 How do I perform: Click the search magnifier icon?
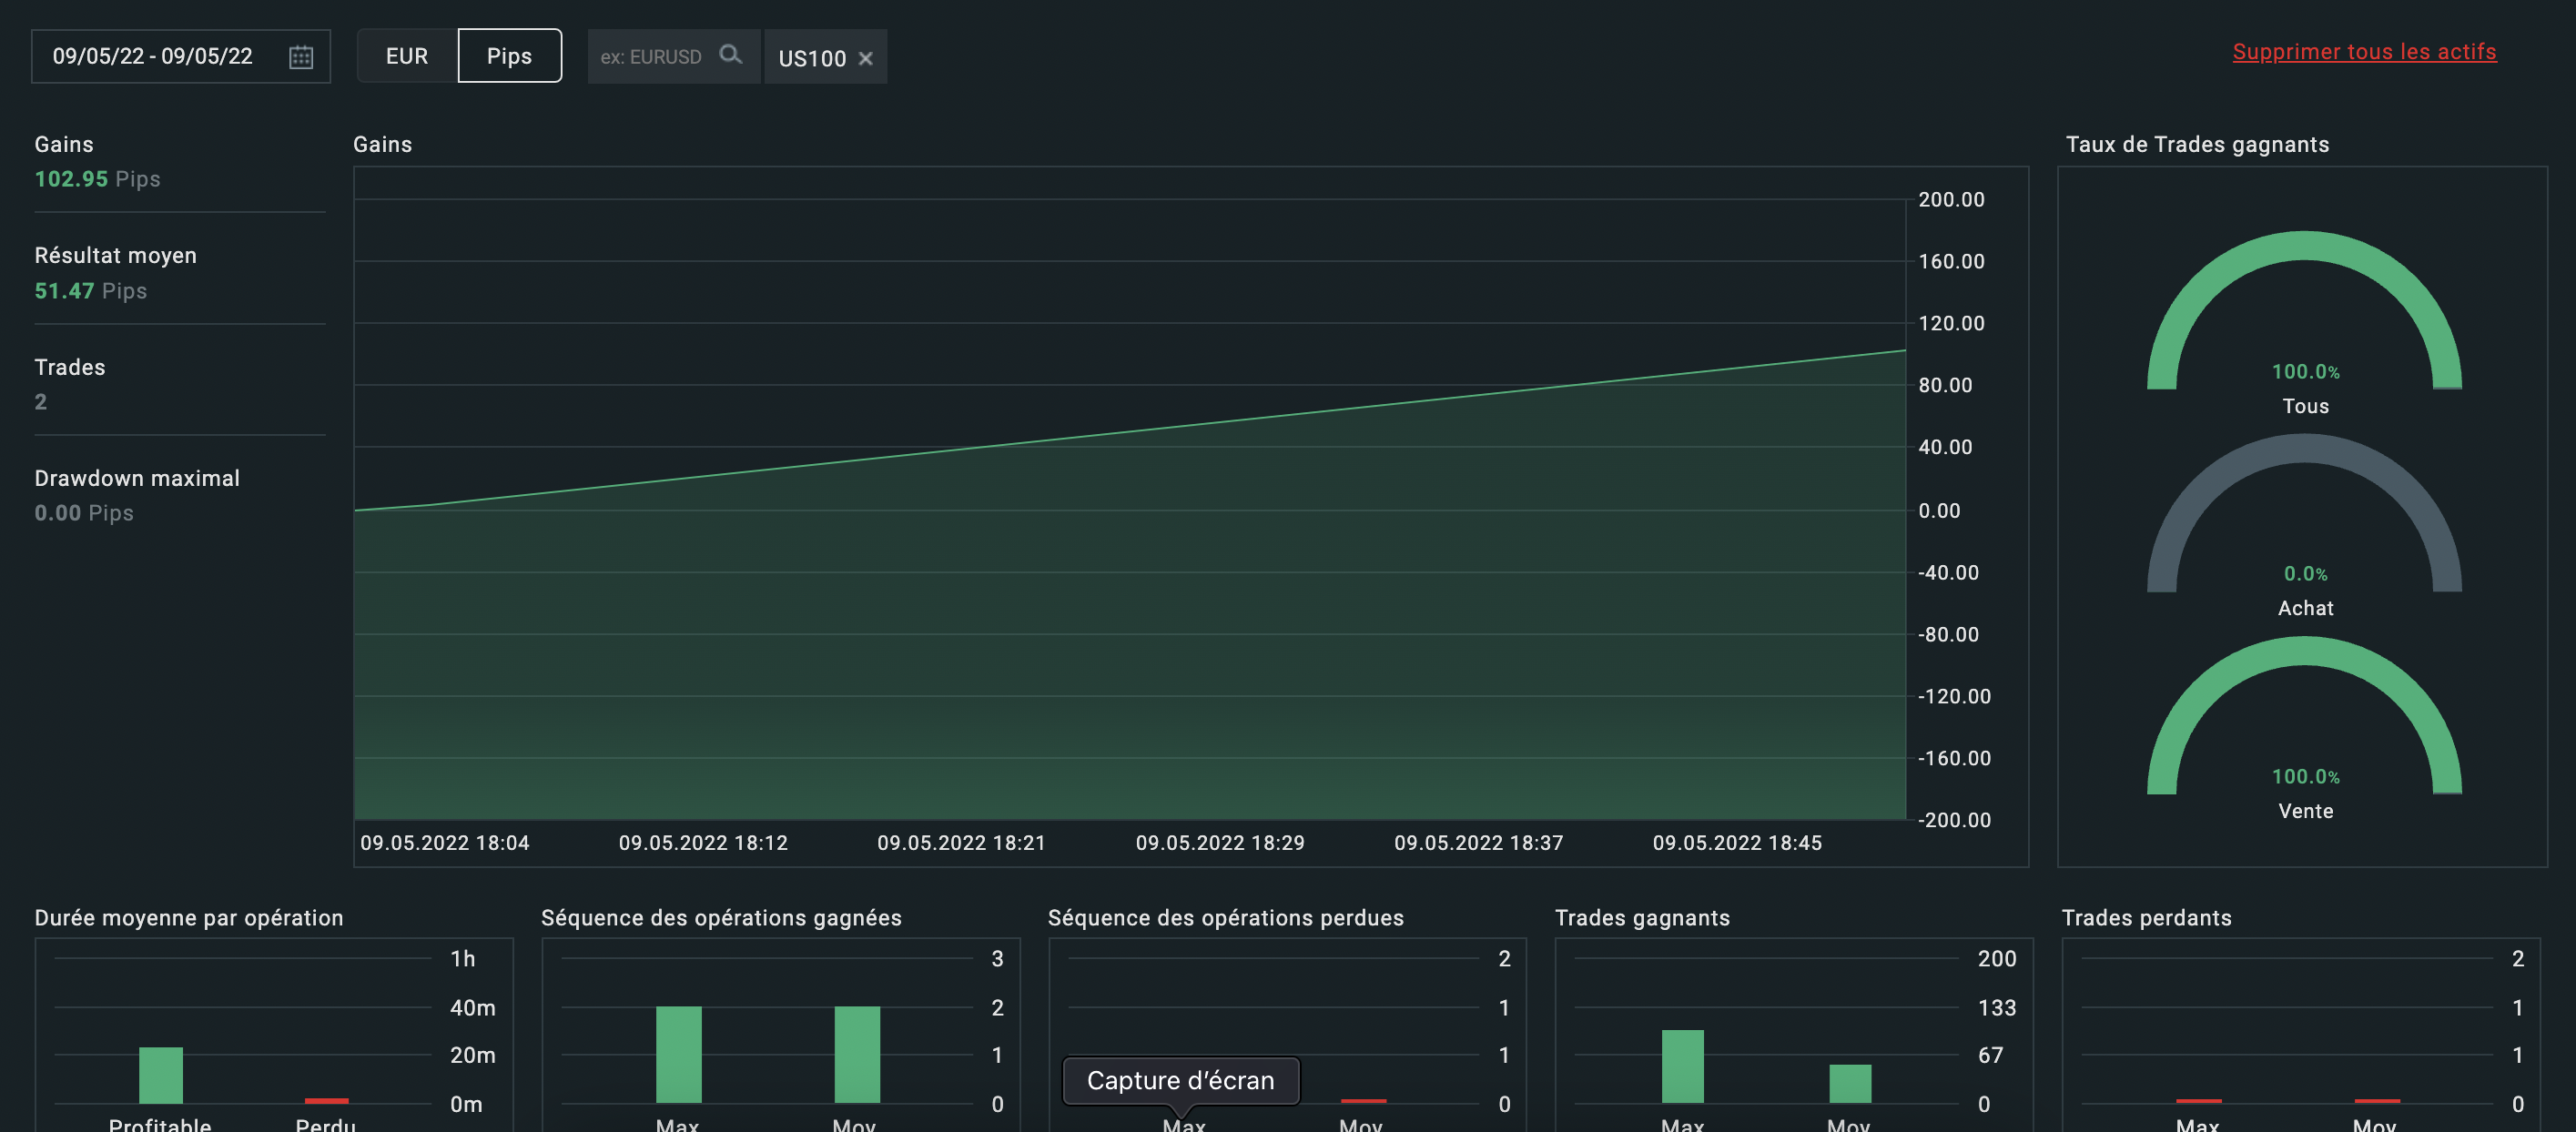[x=731, y=55]
